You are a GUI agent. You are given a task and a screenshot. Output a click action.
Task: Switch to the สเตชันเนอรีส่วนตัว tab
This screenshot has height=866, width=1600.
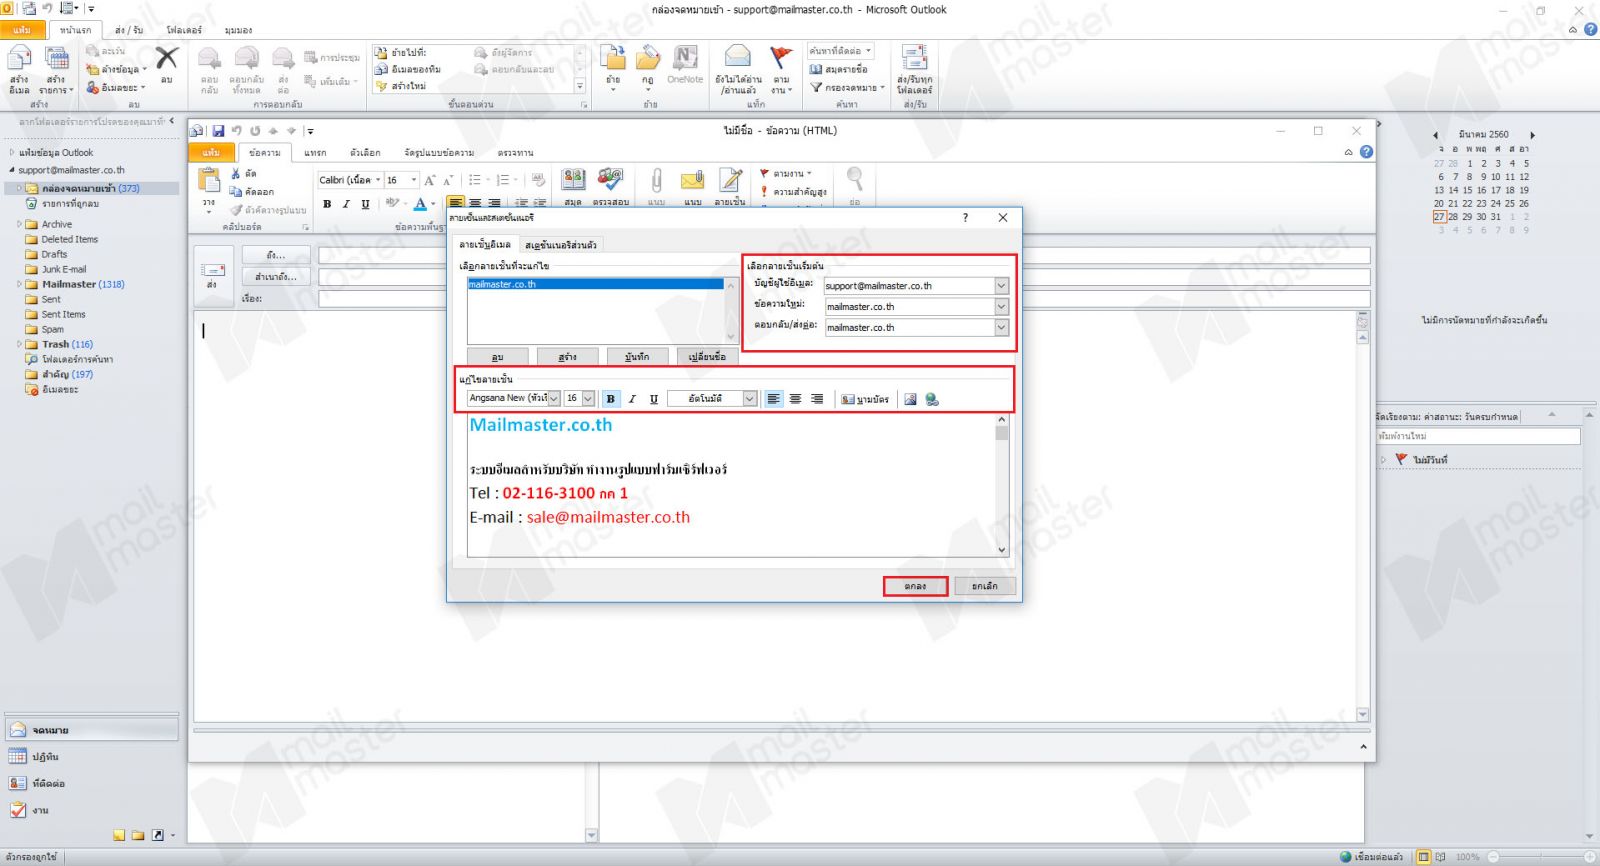[x=561, y=245]
